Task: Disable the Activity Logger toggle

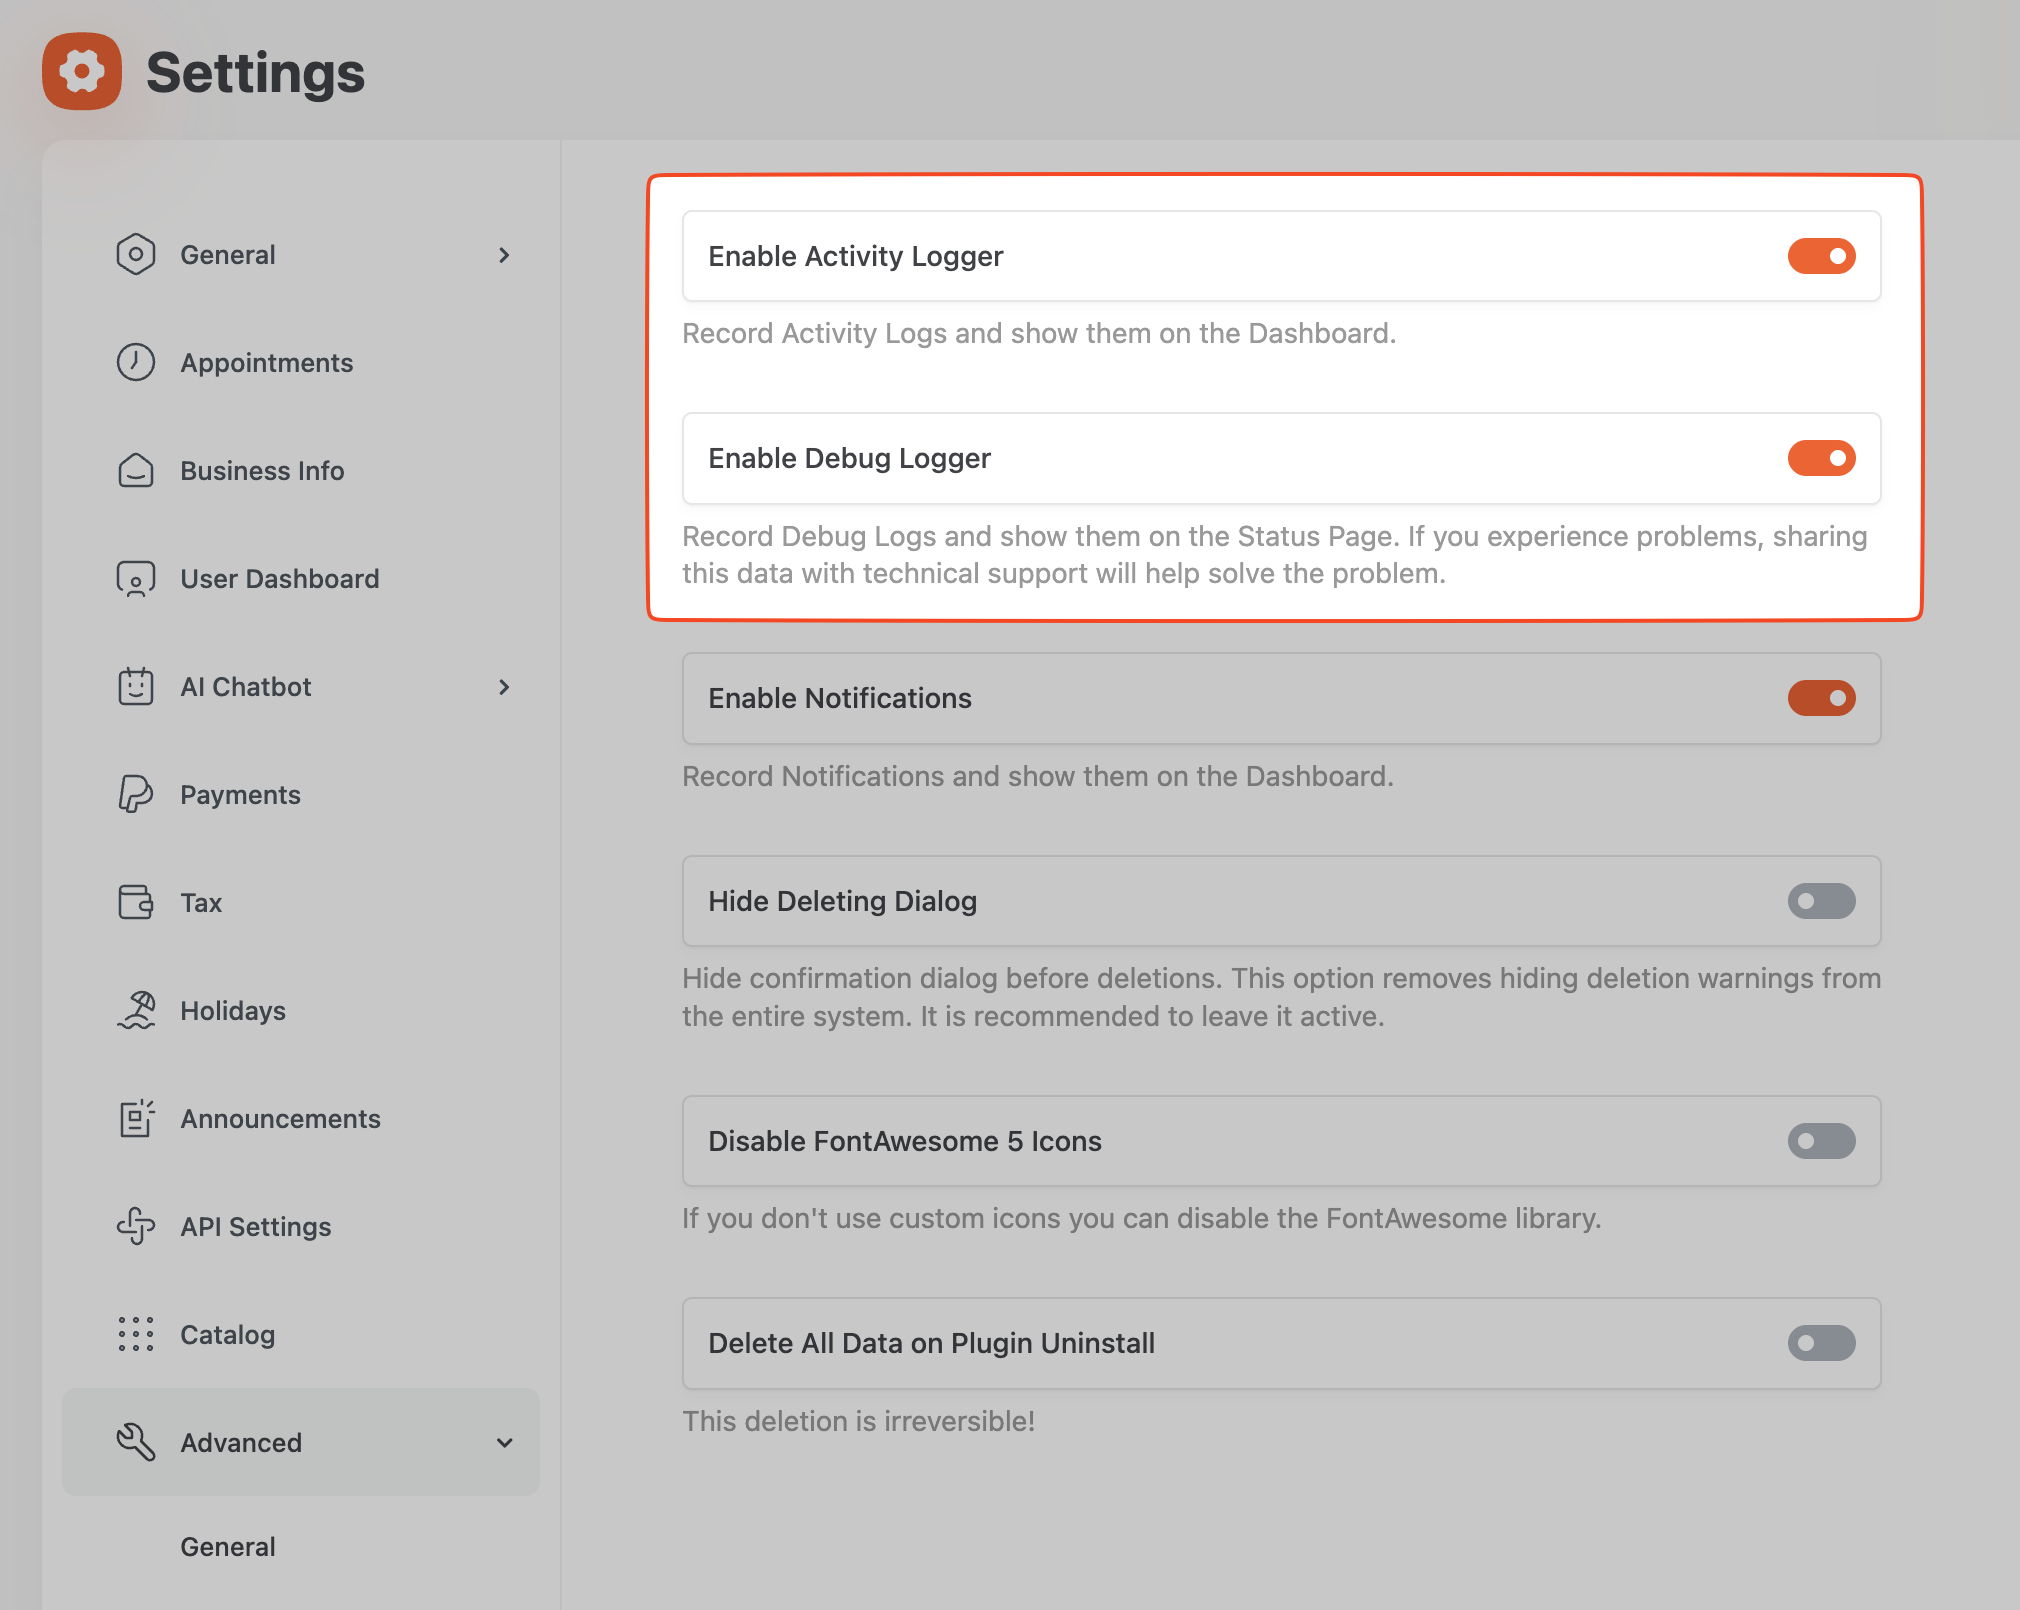Action: (x=1821, y=256)
